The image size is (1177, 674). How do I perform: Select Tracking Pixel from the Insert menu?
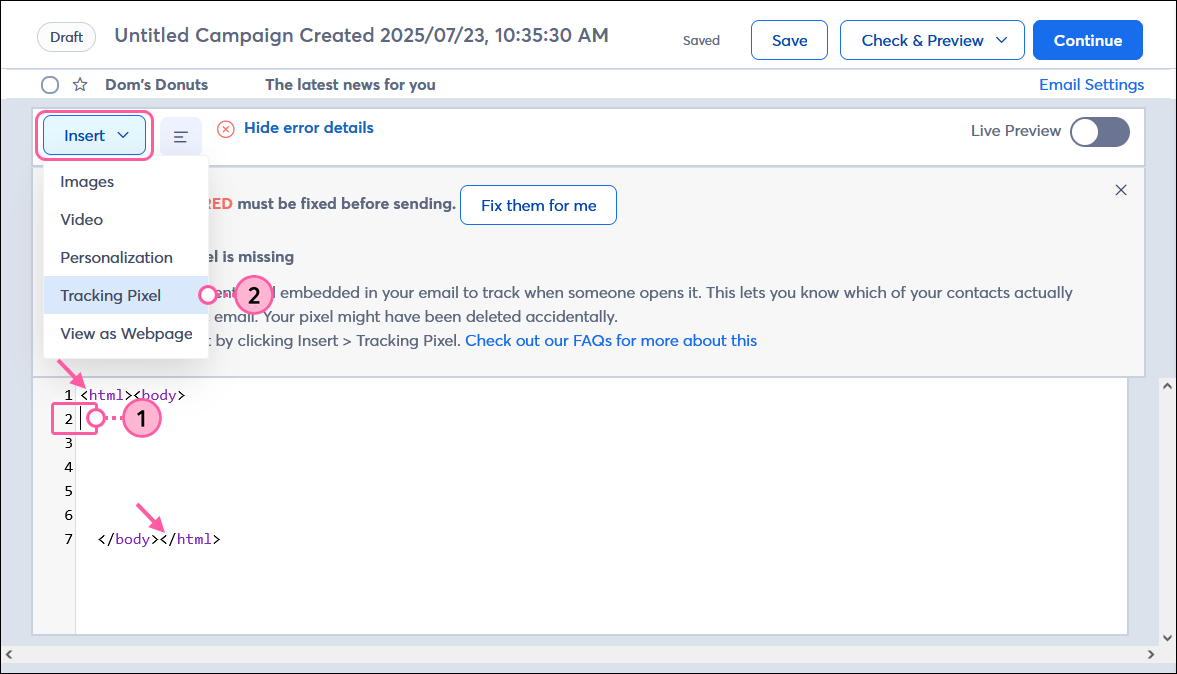click(x=110, y=295)
